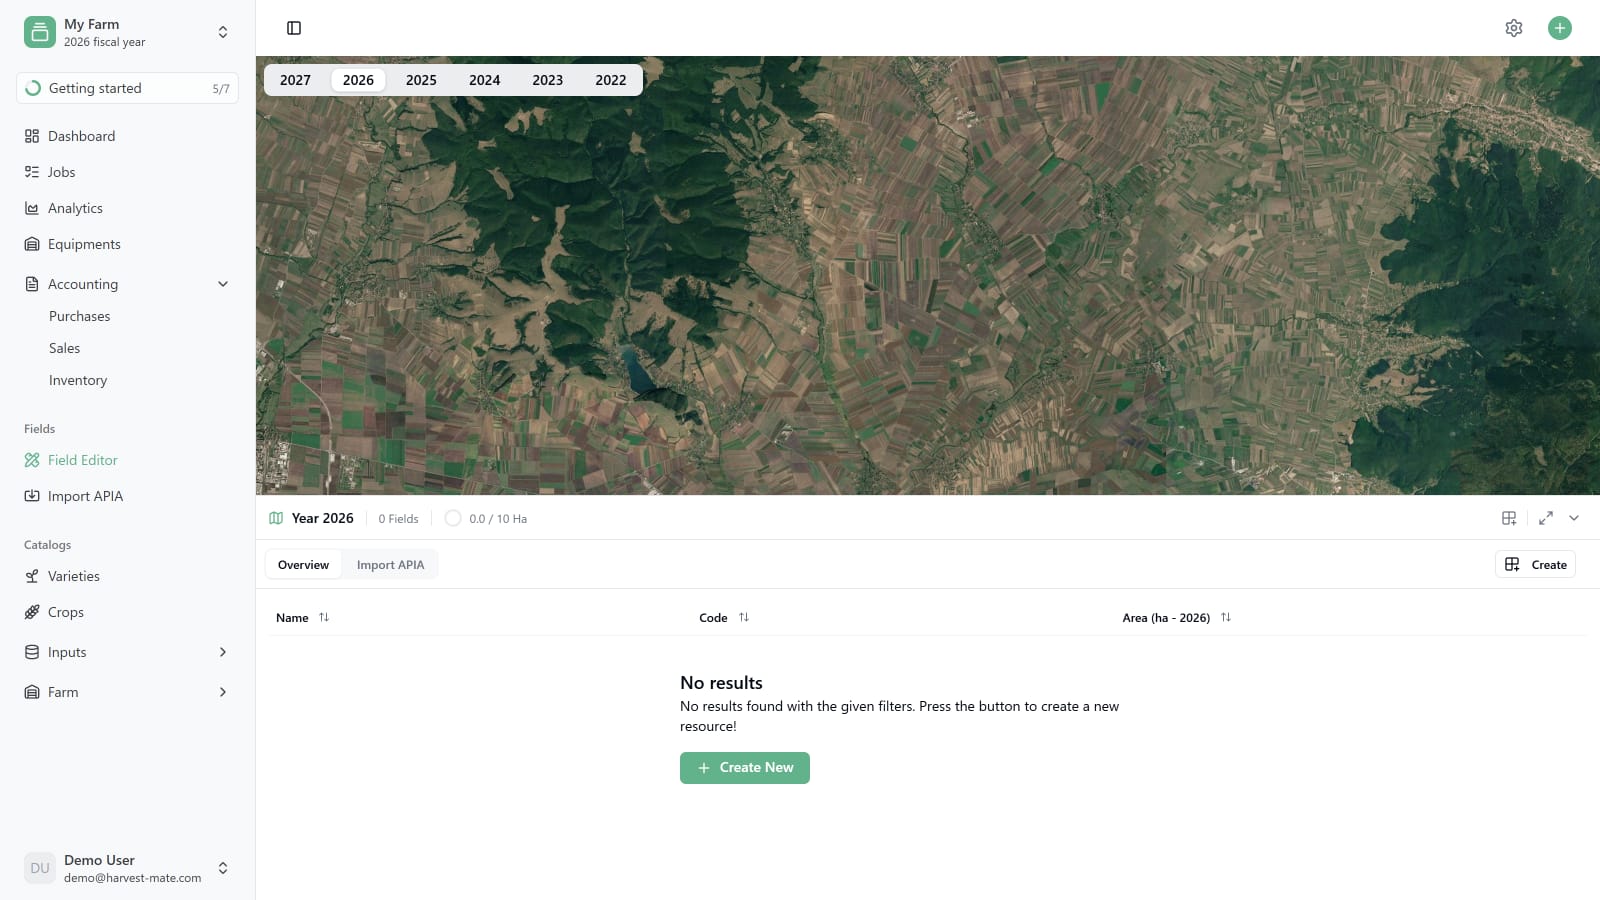
Task: Switch to the Import APIA tab
Action: 390,565
